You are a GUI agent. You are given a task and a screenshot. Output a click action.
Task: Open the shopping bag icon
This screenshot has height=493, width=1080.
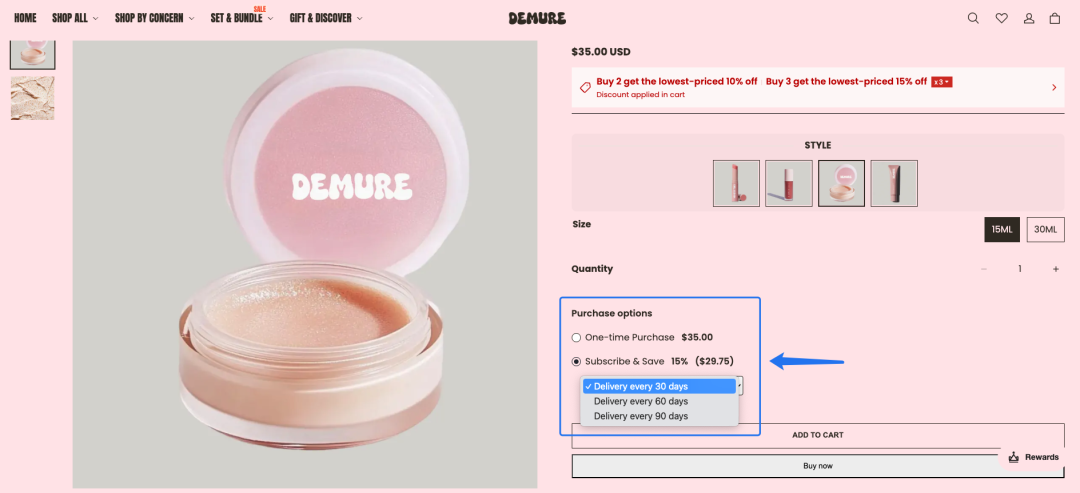pyautogui.click(x=1055, y=19)
